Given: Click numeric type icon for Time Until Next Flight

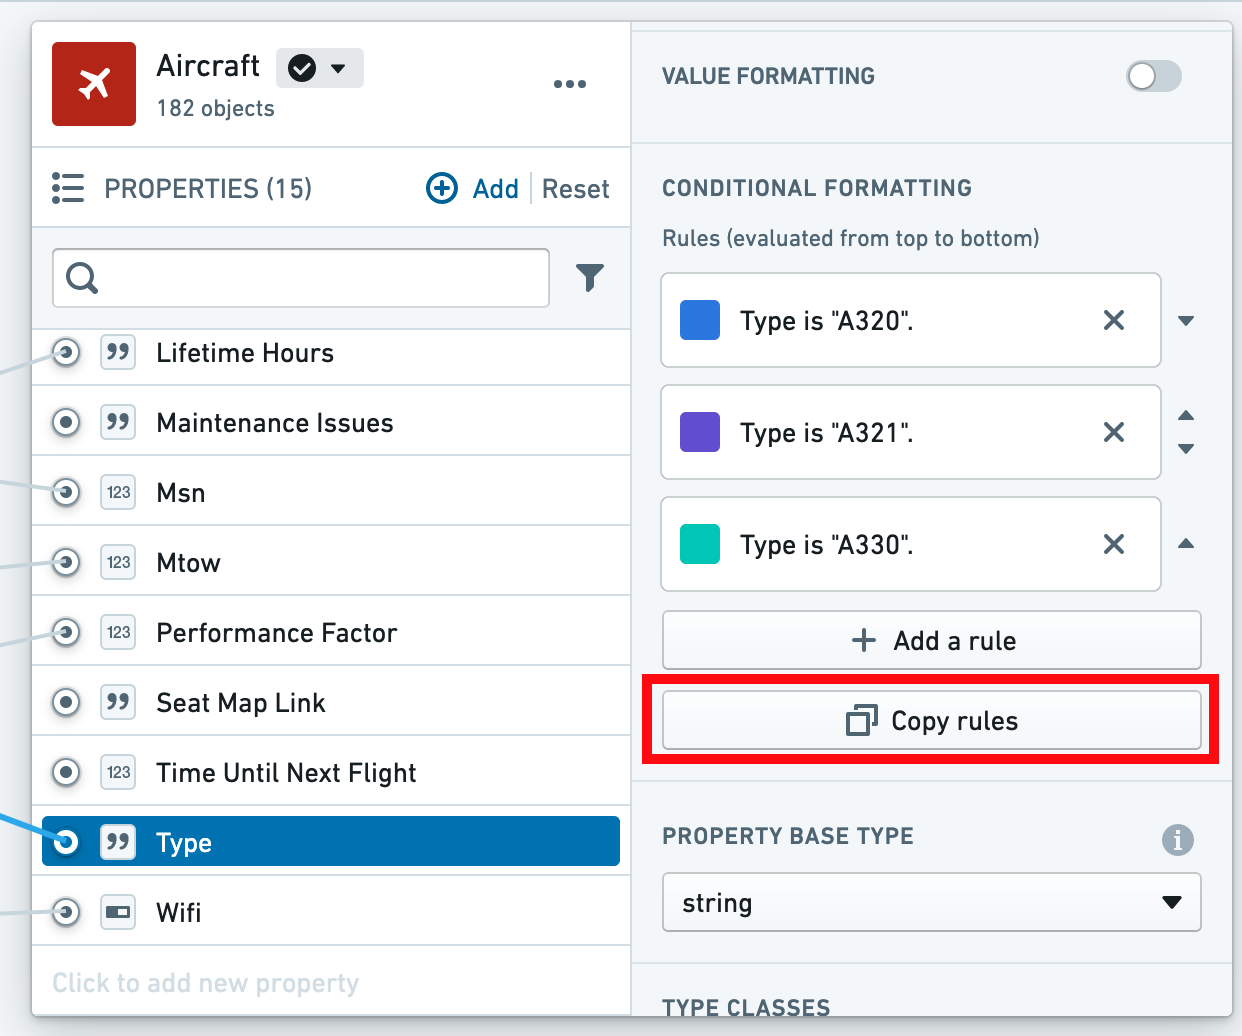Looking at the screenshot, I should point(118,772).
